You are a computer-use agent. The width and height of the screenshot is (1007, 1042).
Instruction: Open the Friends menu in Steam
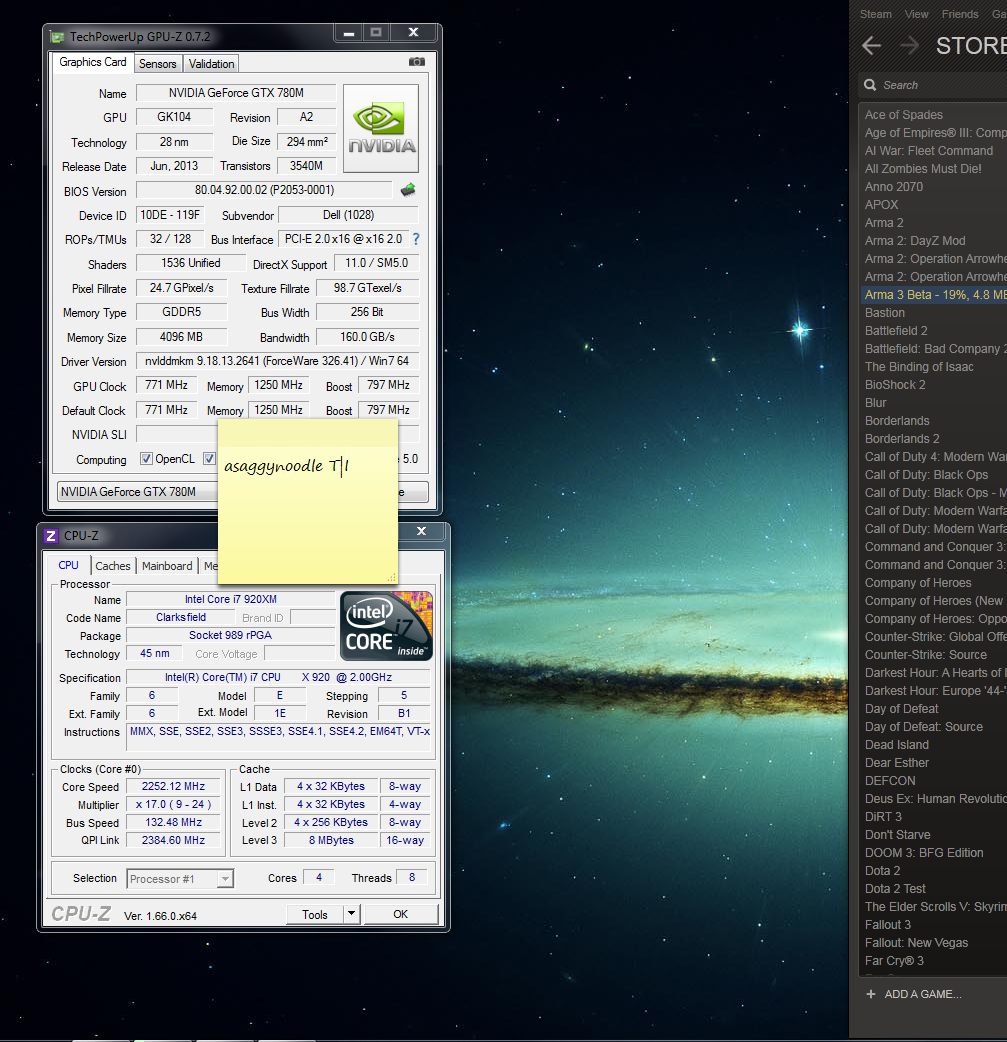click(x=960, y=14)
